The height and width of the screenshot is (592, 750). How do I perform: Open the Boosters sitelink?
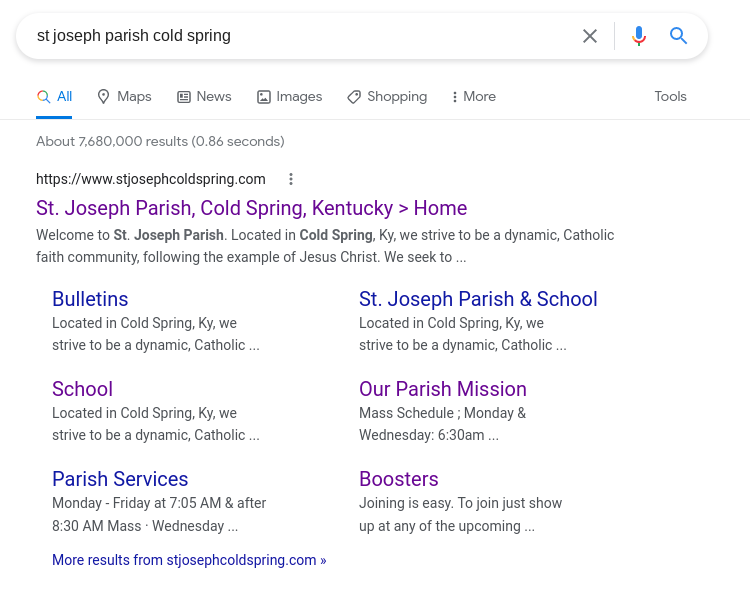coord(398,479)
